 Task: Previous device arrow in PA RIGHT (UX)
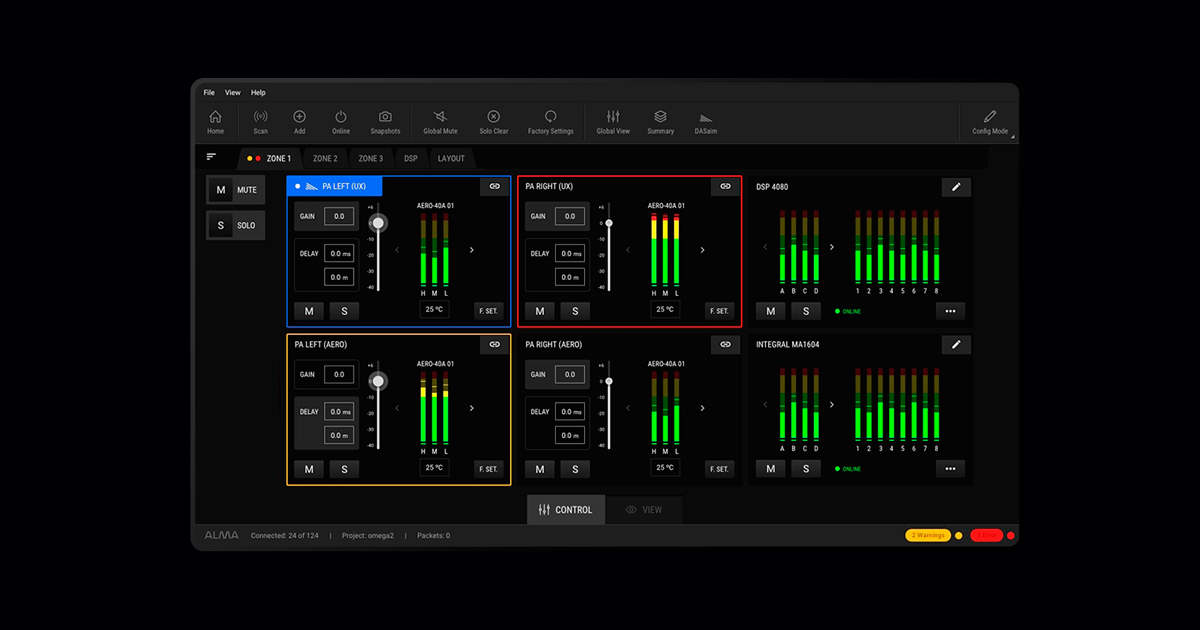pos(628,250)
